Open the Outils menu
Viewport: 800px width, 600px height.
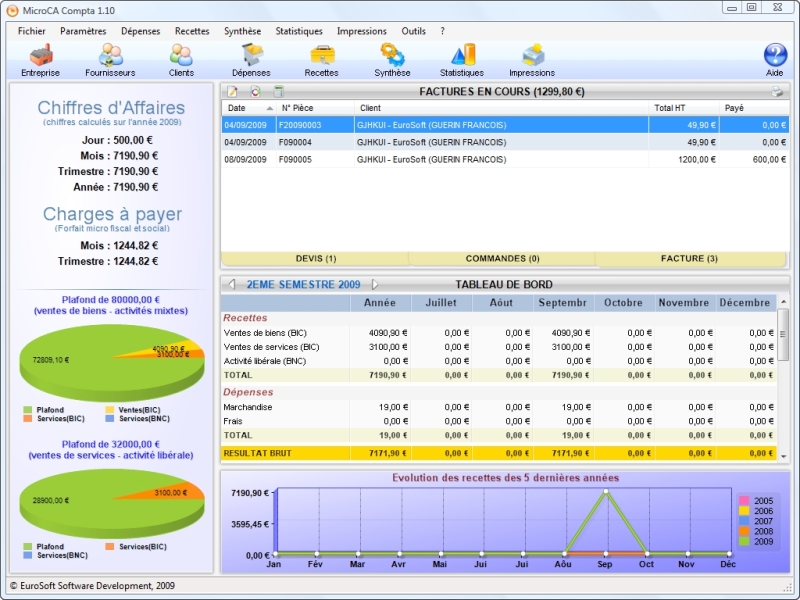[413, 31]
